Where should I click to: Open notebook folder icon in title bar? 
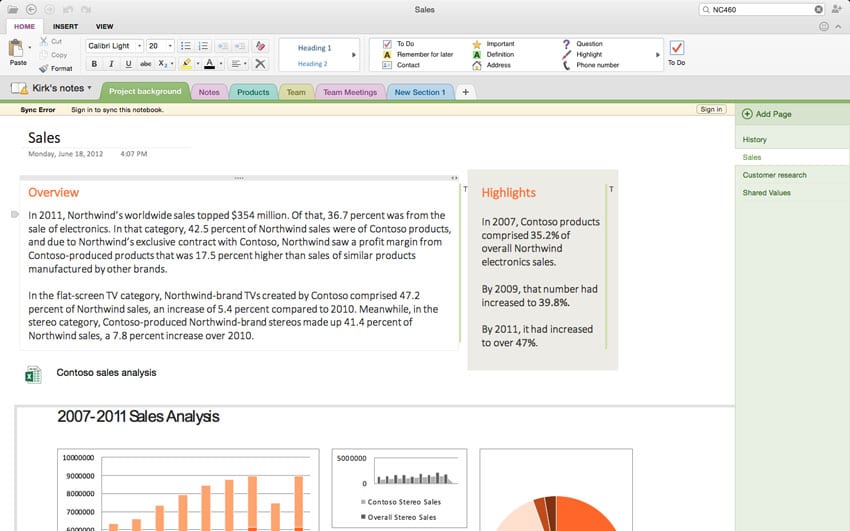[x=12, y=10]
